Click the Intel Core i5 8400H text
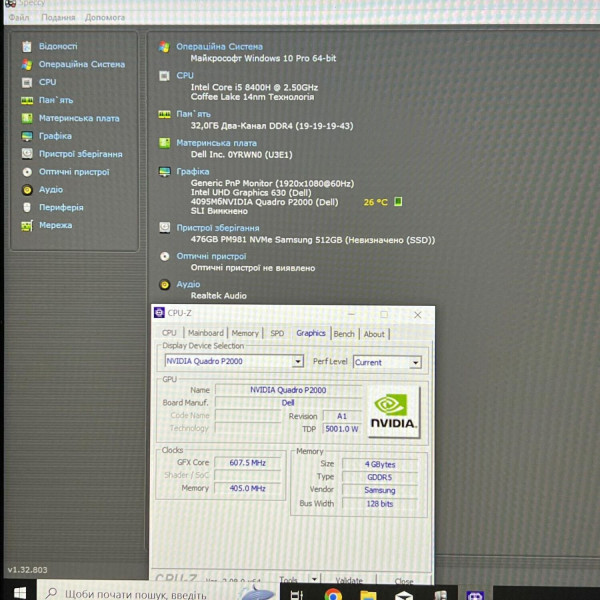This screenshot has width=600, height=600. point(254,87)
